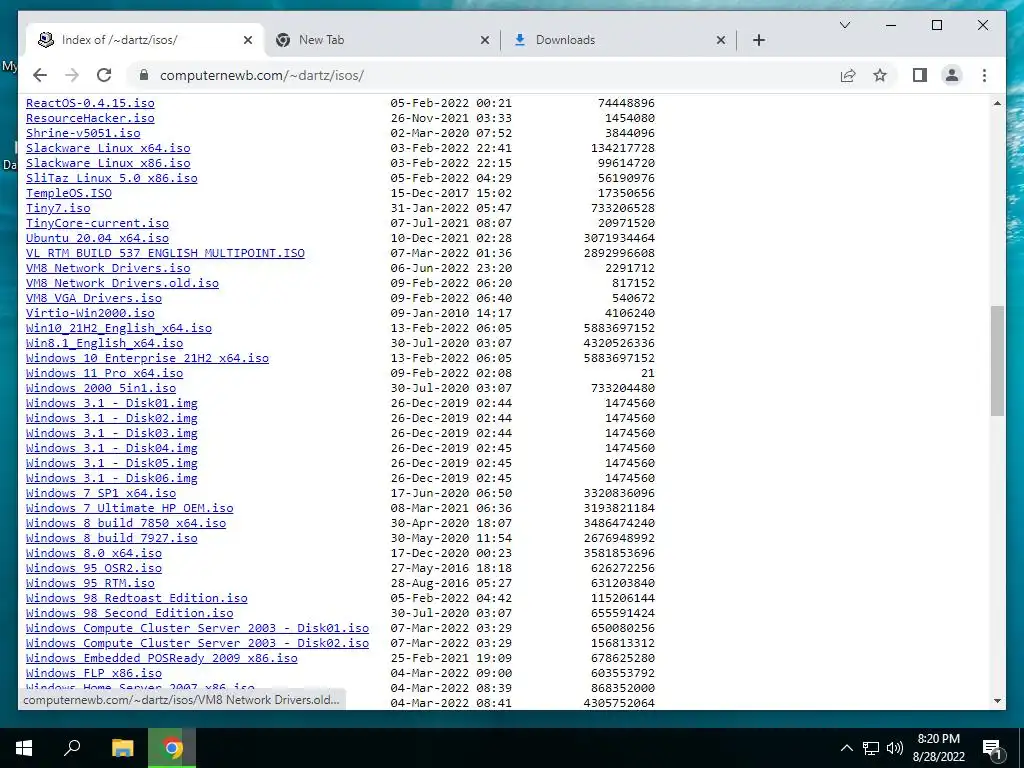Open Chrome three-dot menu

pos(984,75)
